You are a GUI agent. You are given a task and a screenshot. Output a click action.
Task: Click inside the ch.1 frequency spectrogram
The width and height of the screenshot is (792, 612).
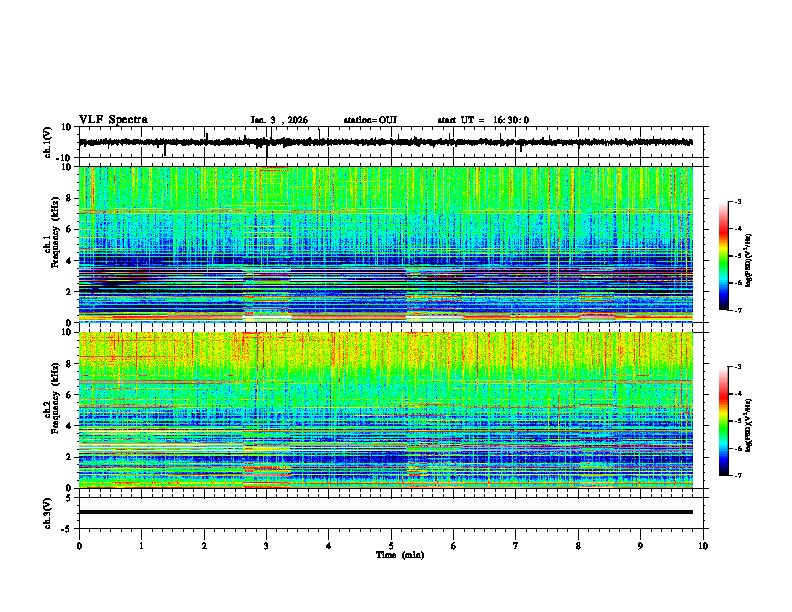[385, 244]
